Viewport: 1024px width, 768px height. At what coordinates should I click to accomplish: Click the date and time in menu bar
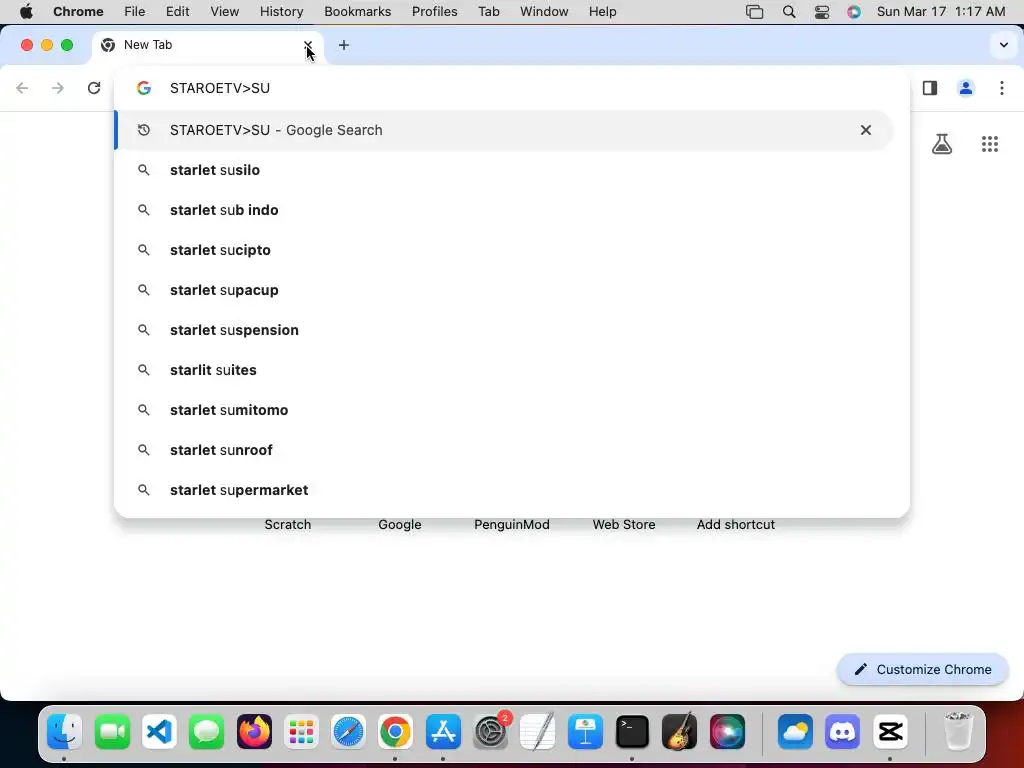(x=941, y=12)
